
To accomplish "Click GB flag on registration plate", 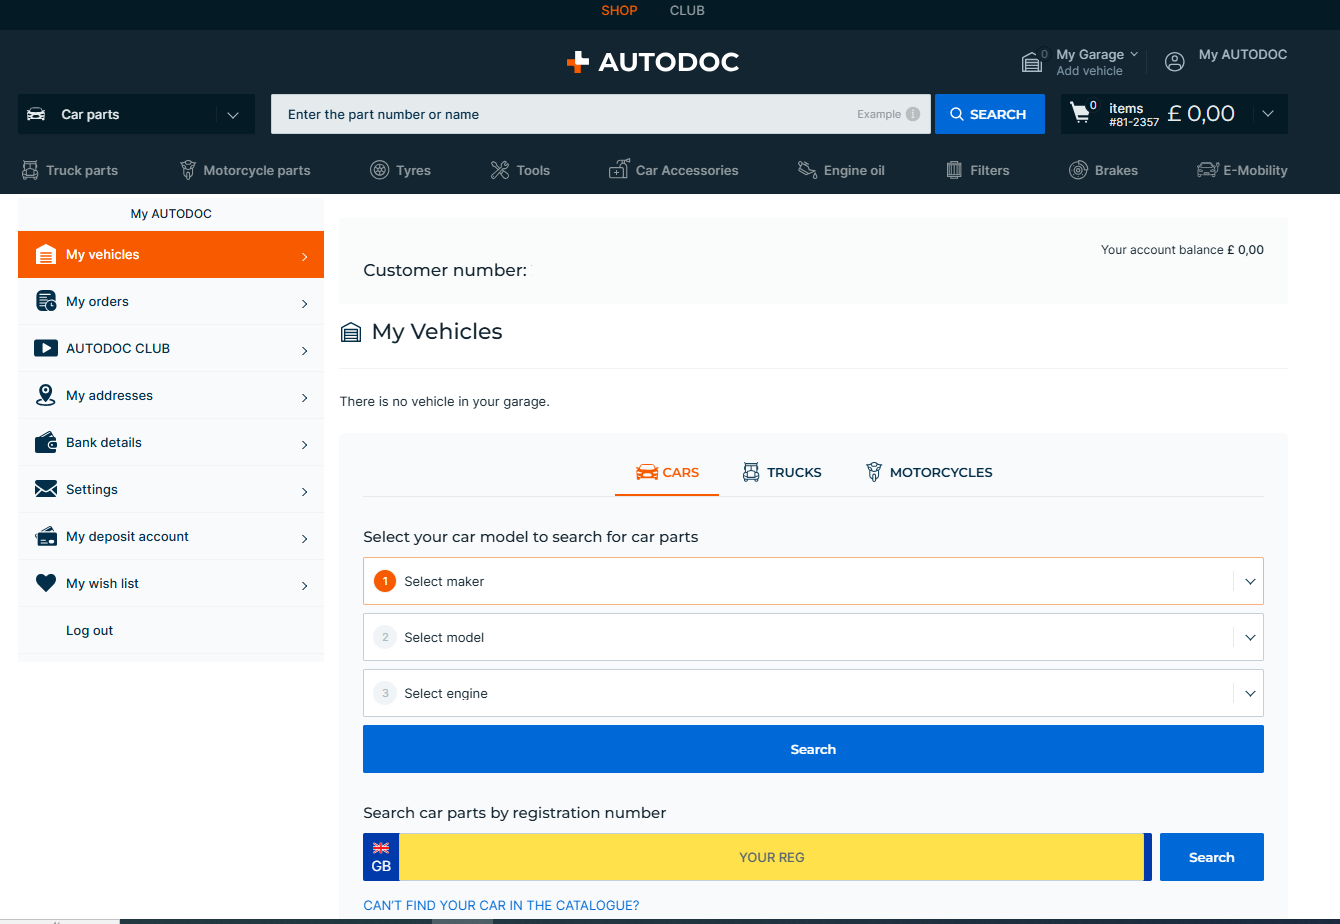I will [381, 848].
